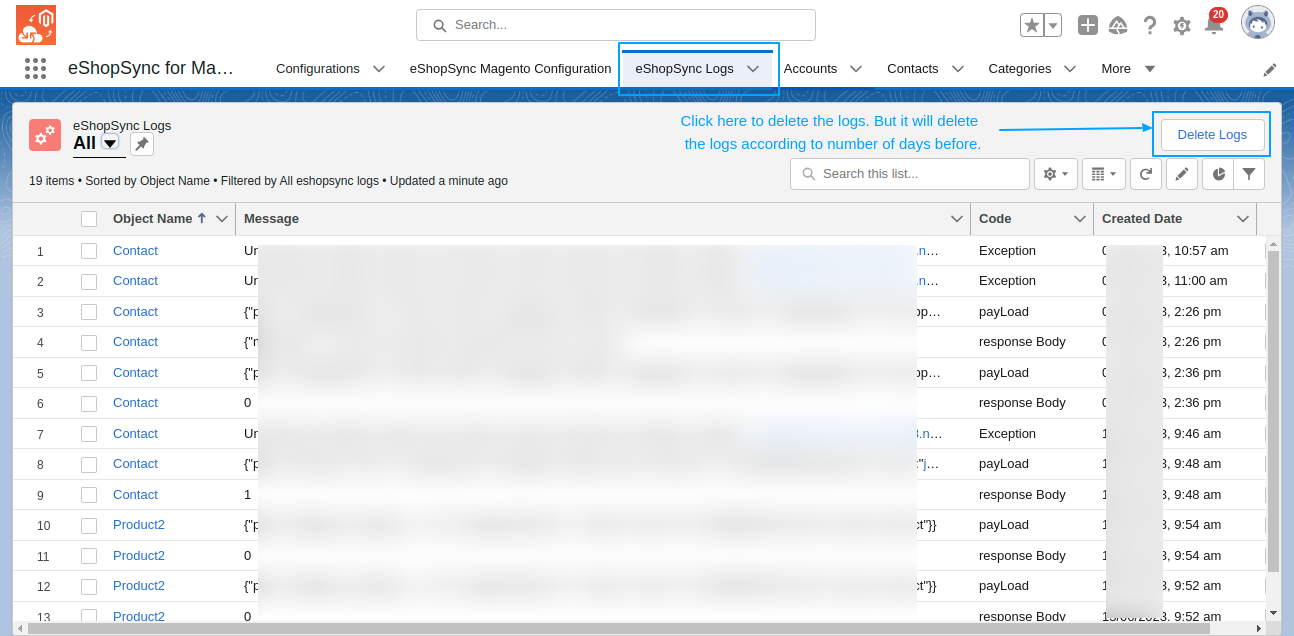This screenshot has height=636, width=1294.
Task: Open the user profile avatar
Action: 1257,23
